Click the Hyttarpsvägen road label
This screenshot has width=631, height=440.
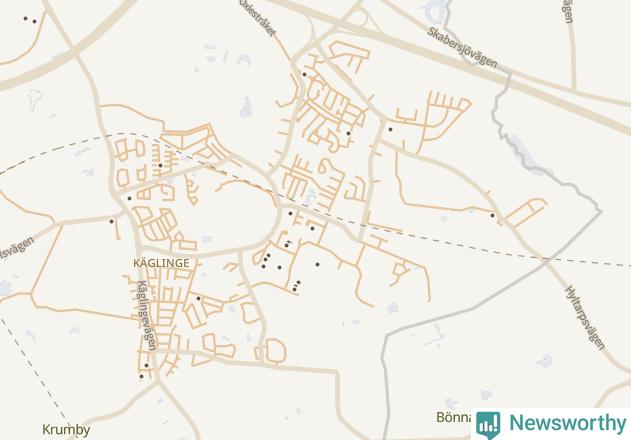[585, 318]
